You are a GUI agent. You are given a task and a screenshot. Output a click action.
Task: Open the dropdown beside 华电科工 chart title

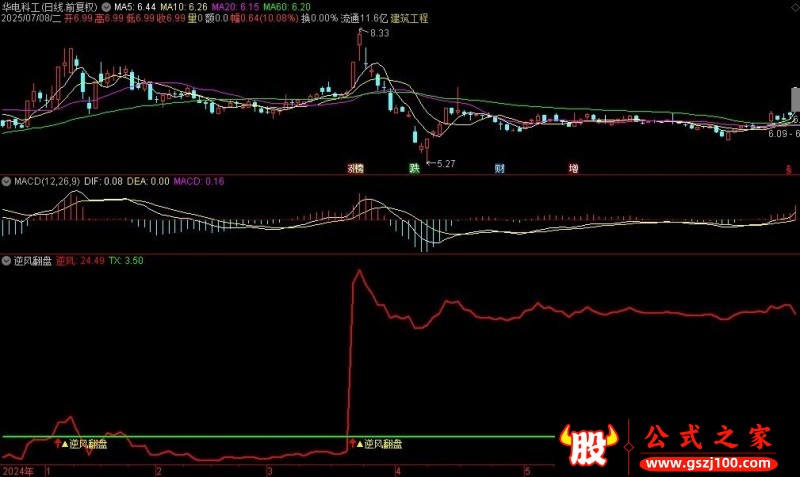[106, 7]
